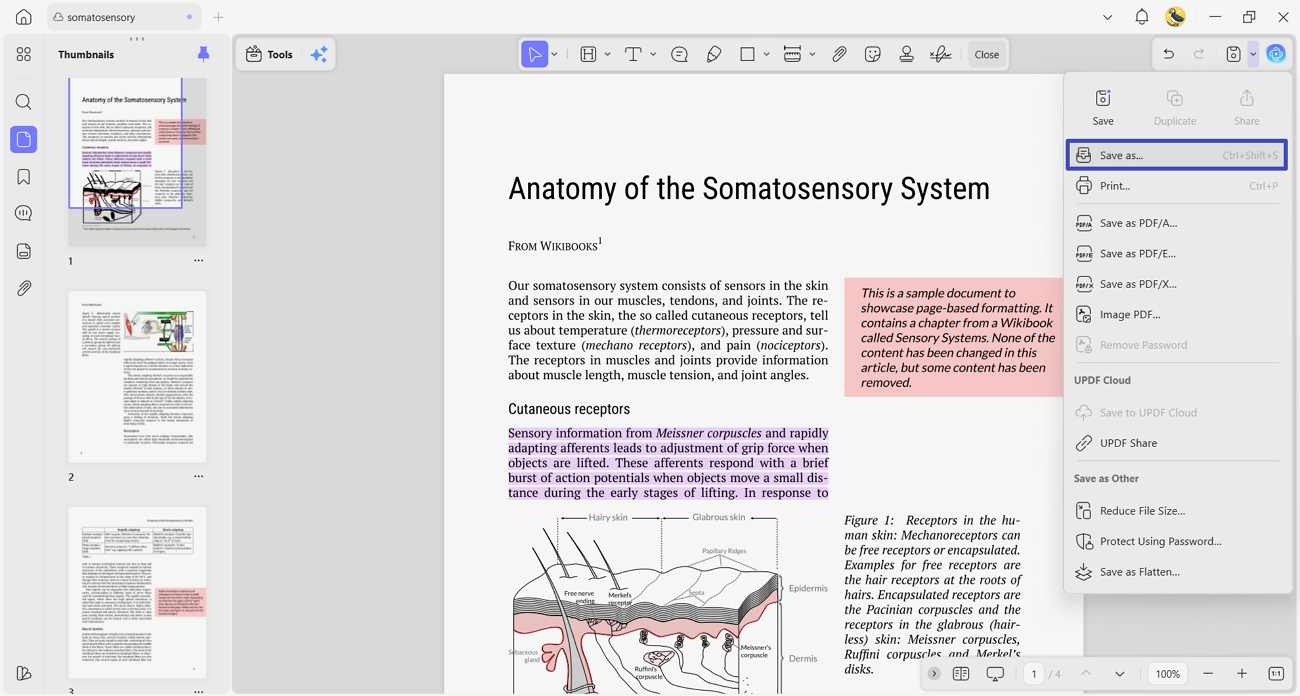This screenshot has width=1300, height=696.
Task: Add a new tab with plus button
Action: coord(218,17)
